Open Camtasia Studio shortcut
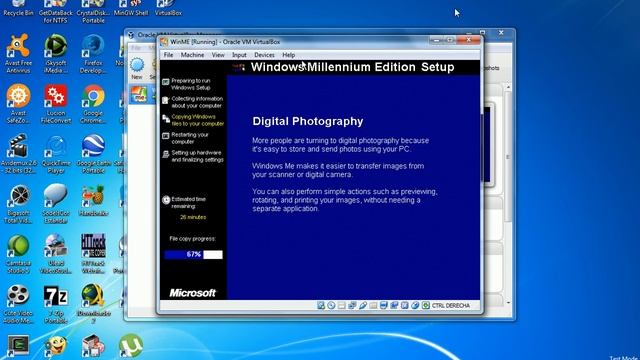 pos(18,254)
